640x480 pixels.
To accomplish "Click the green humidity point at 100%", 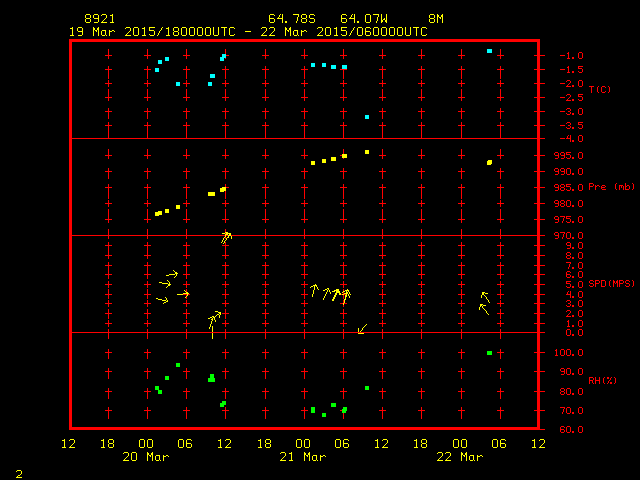I will 489,353.
